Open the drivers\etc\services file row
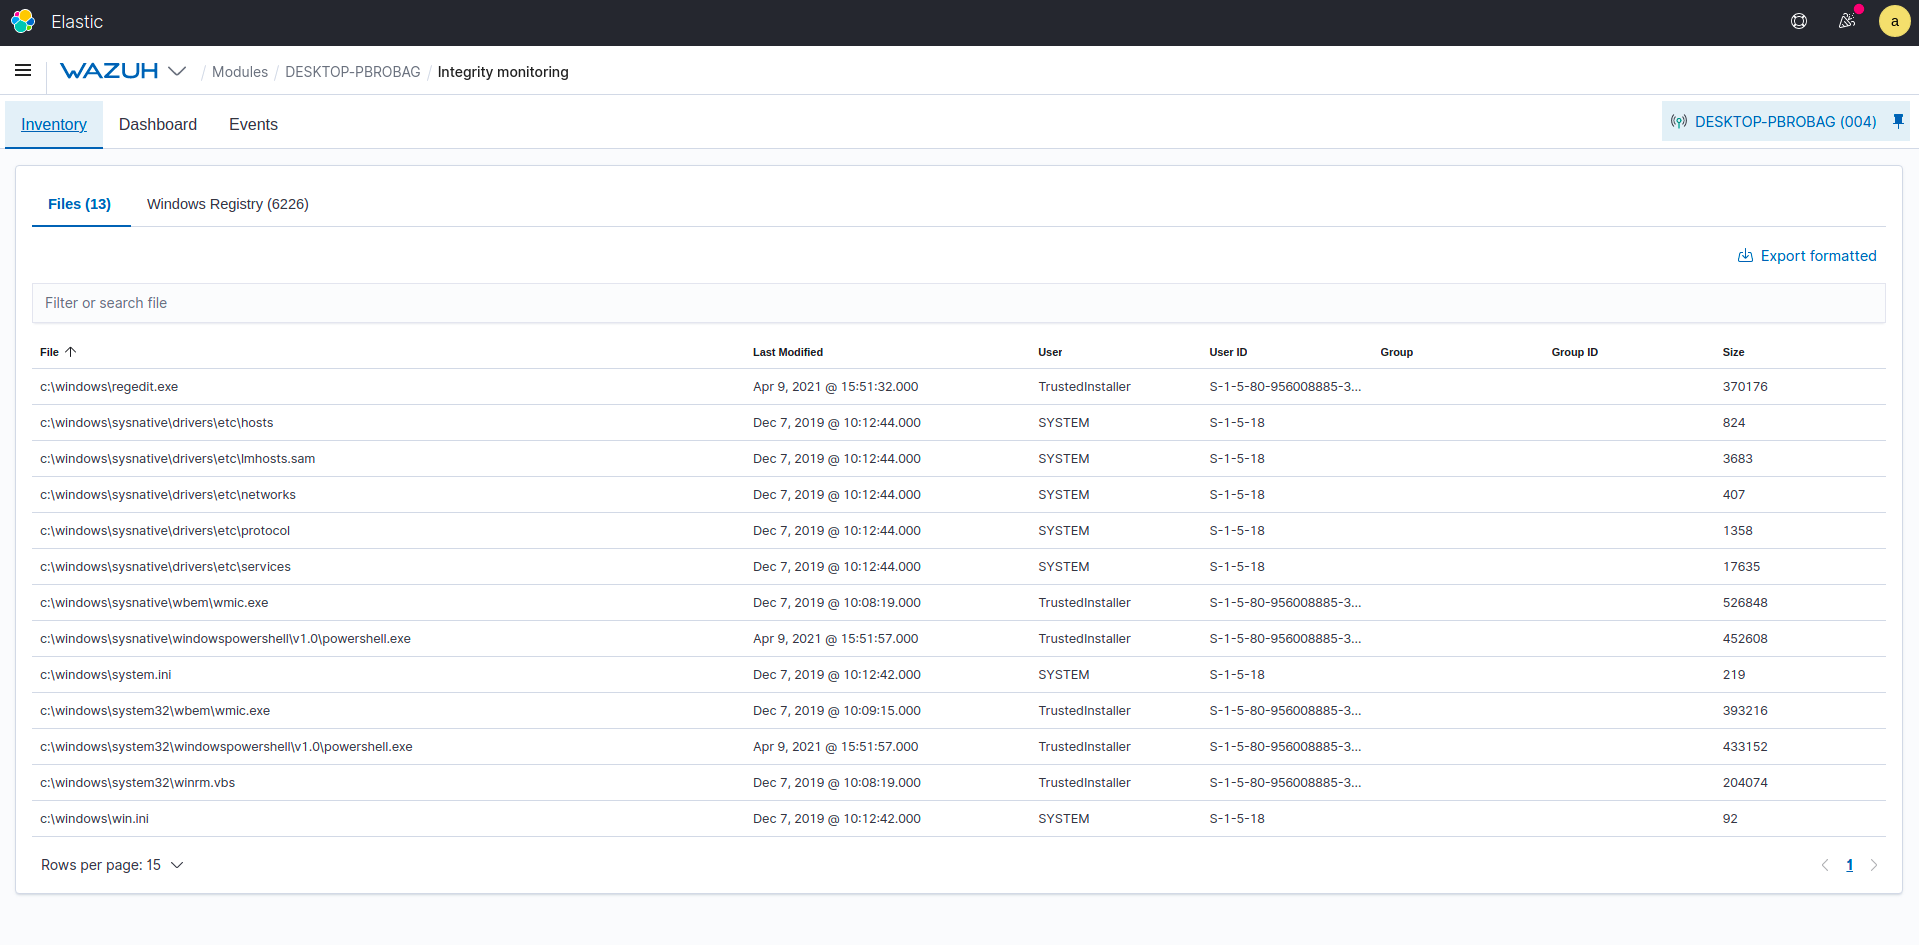Image resolution: width=1919 pixels, height=945 pixels. coord(959,567)
